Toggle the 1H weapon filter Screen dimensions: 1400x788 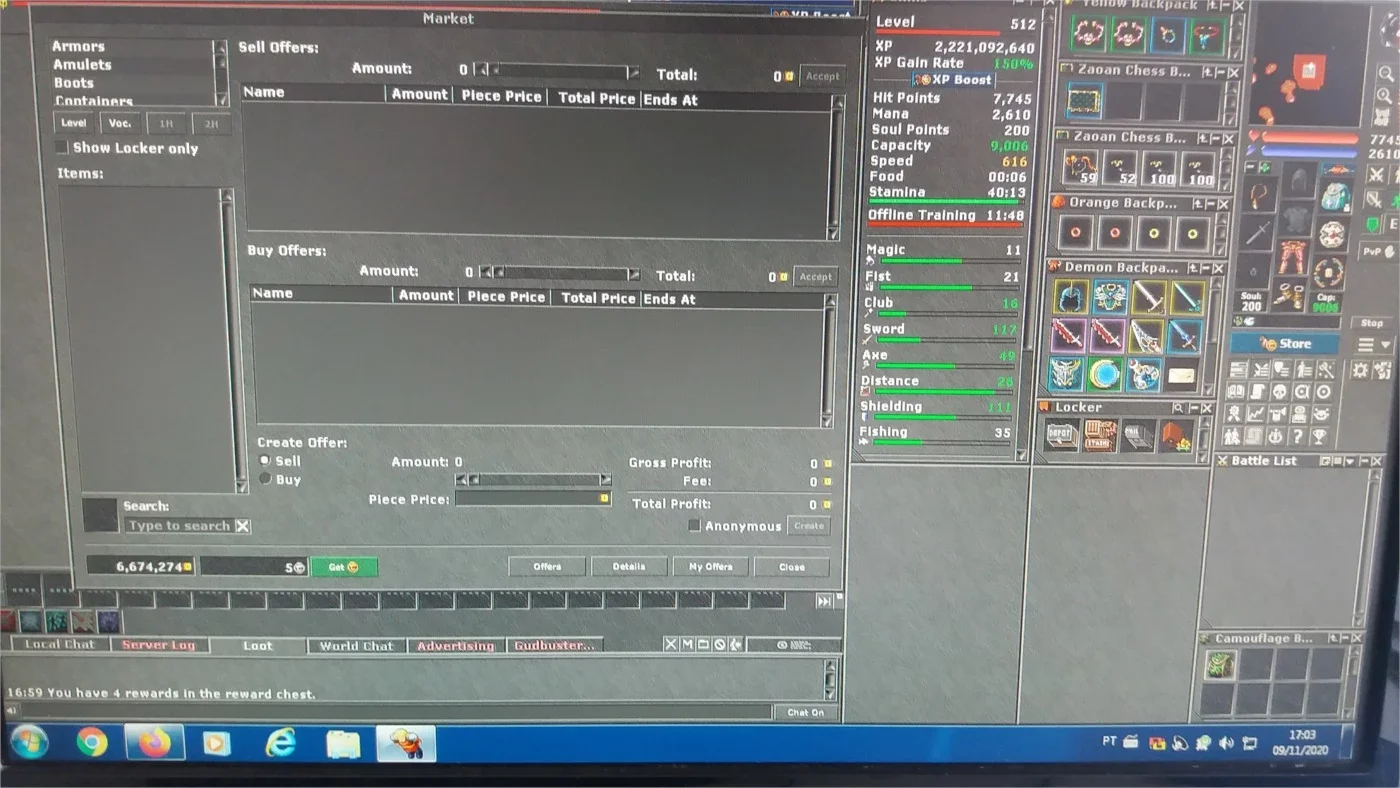click(166, 123)
